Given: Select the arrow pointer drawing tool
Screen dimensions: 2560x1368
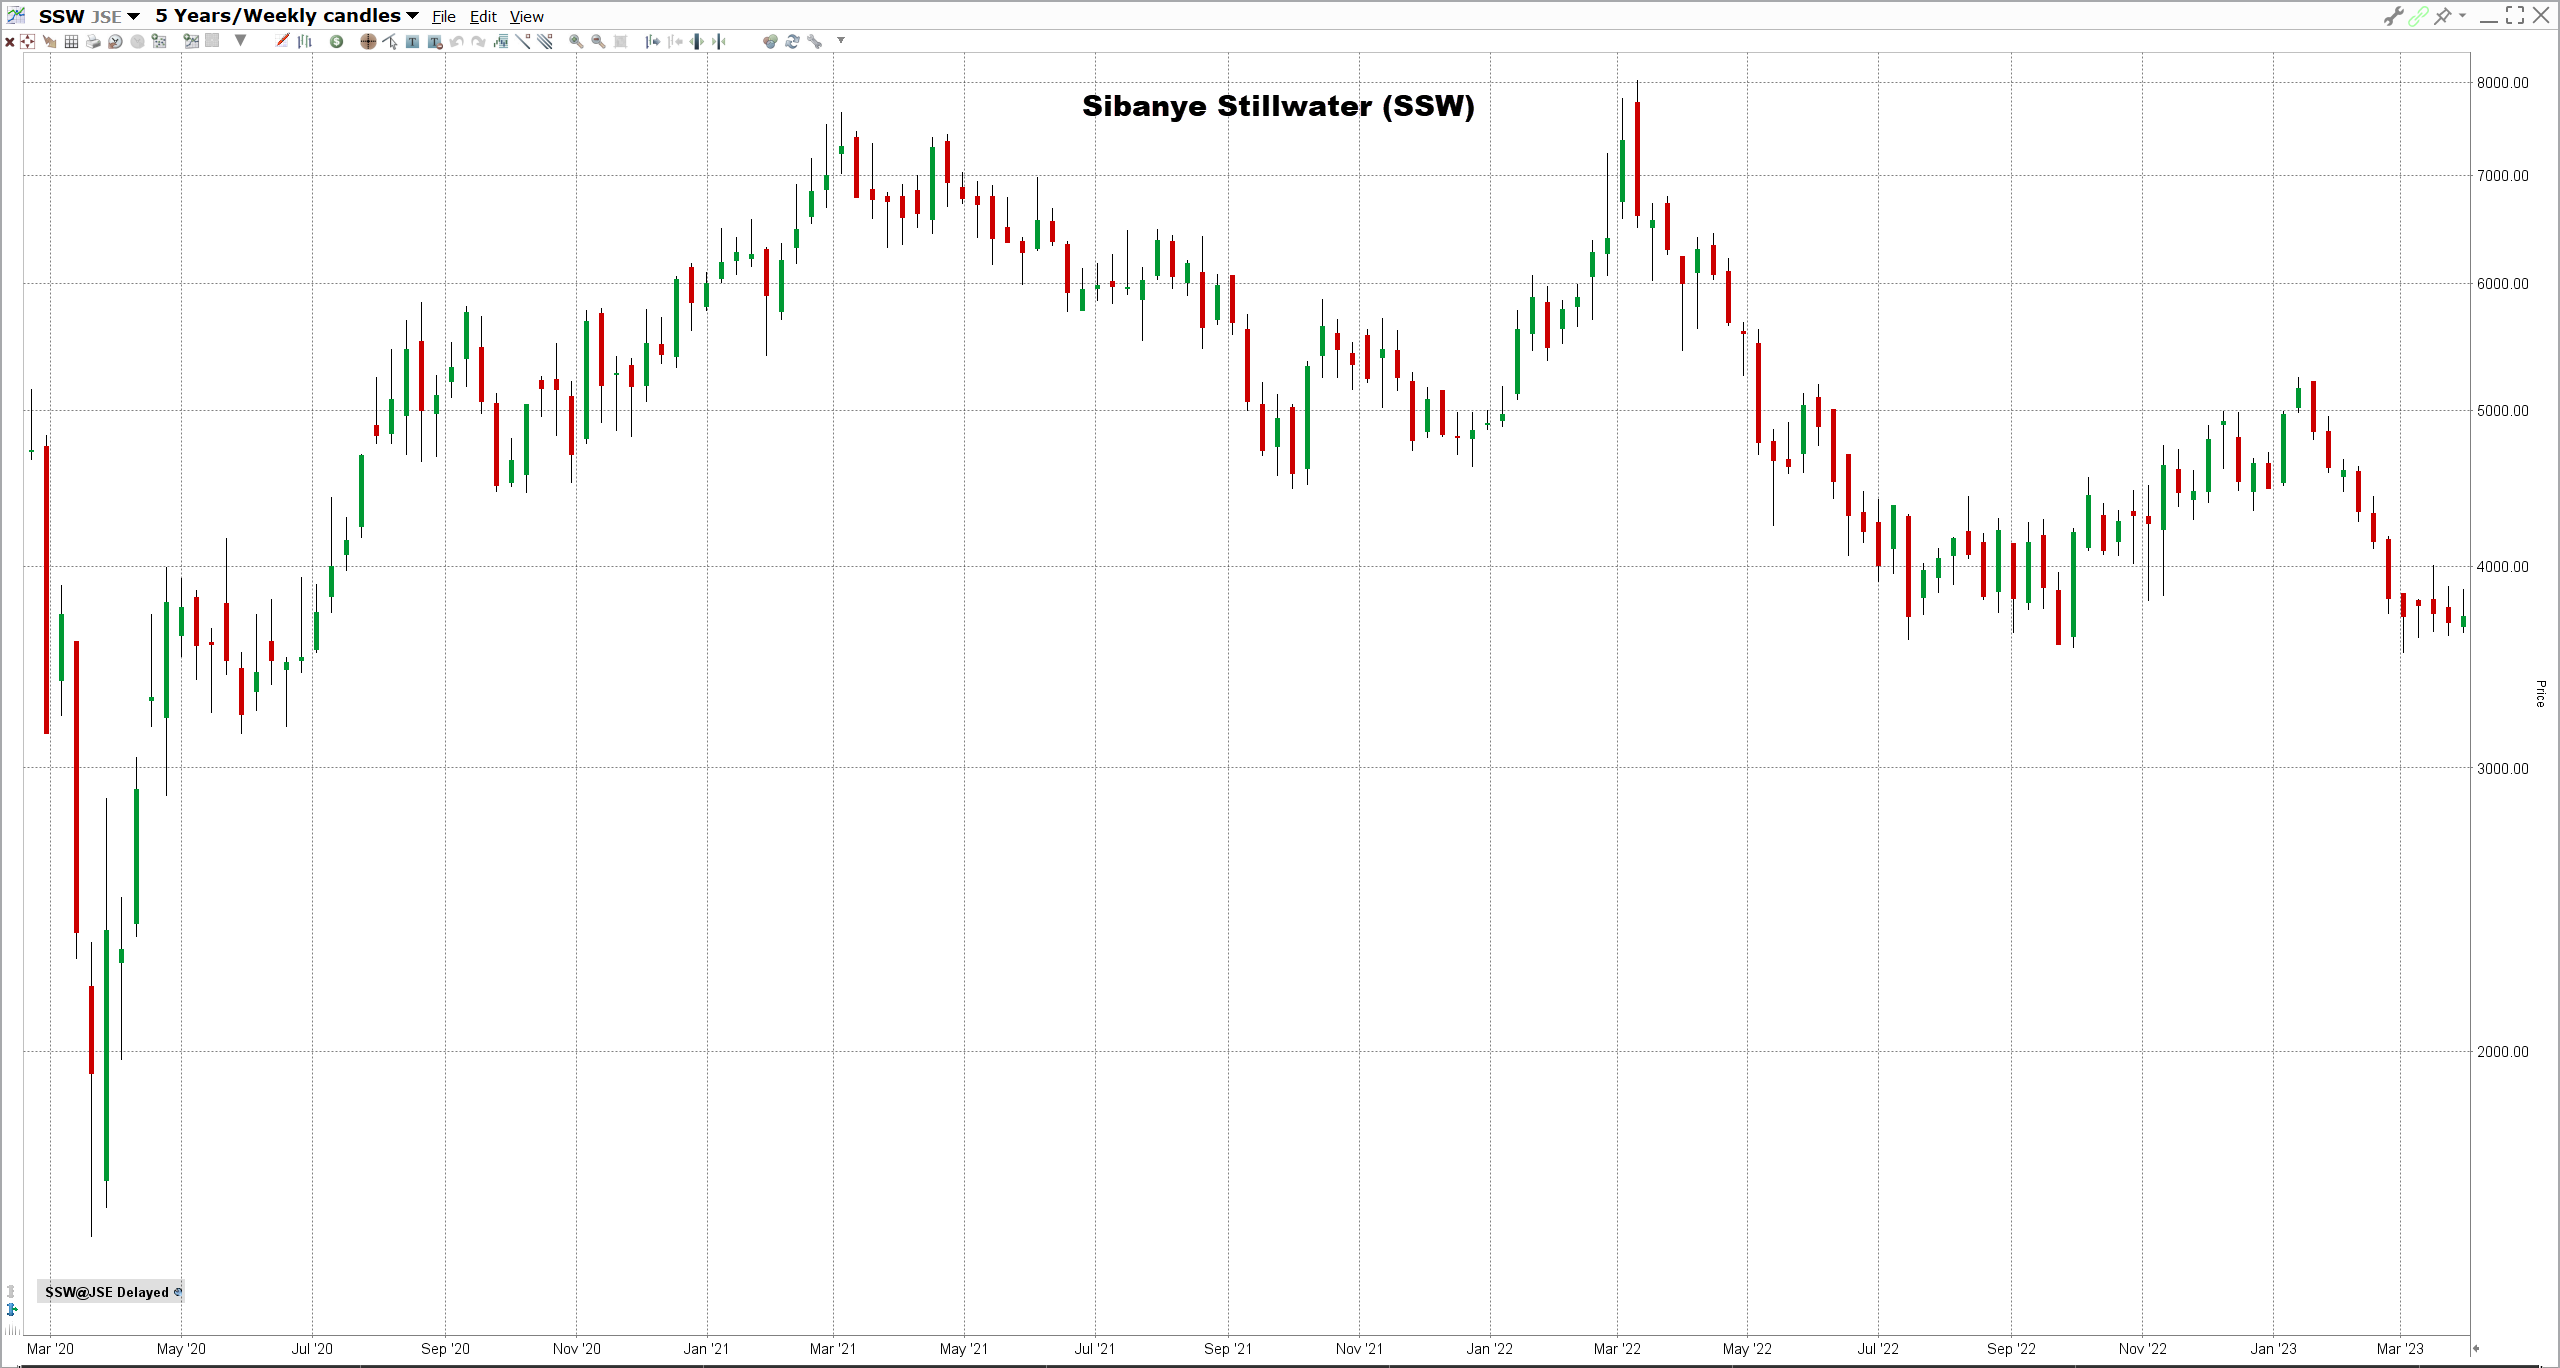Looking at the screenshot, I should point(390,41).
